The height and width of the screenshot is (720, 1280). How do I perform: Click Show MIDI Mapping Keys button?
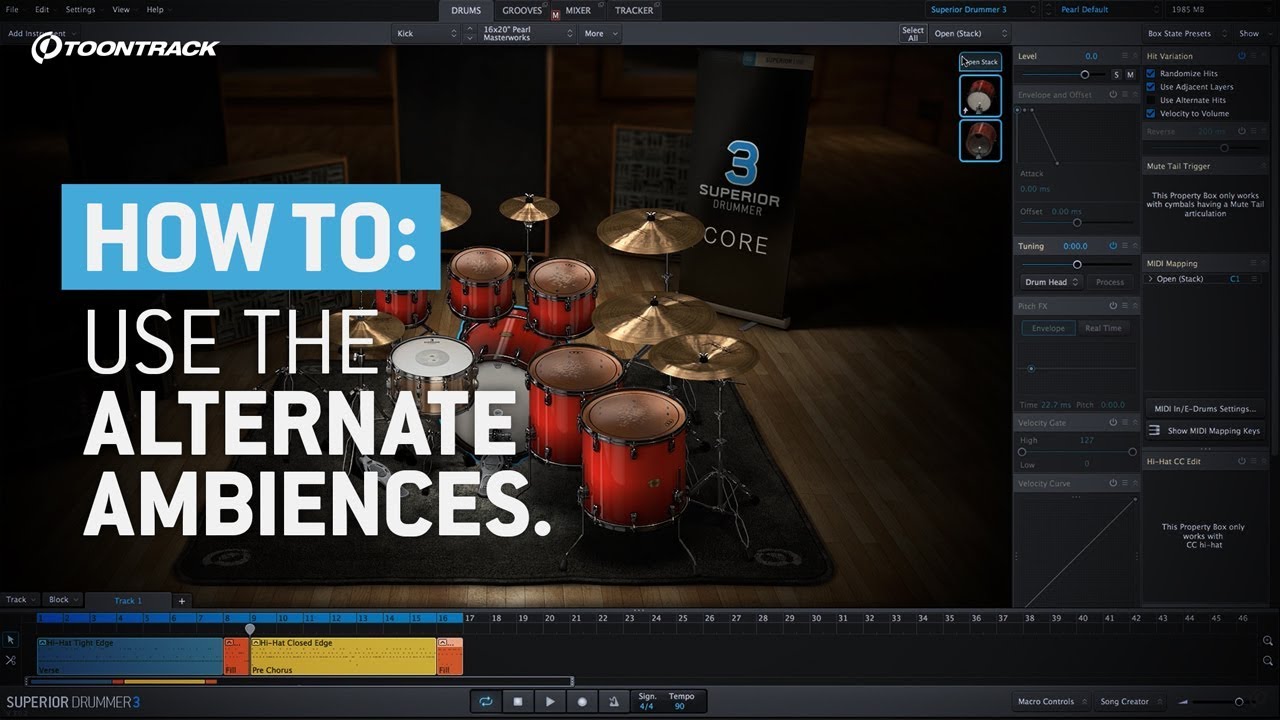1204,431
